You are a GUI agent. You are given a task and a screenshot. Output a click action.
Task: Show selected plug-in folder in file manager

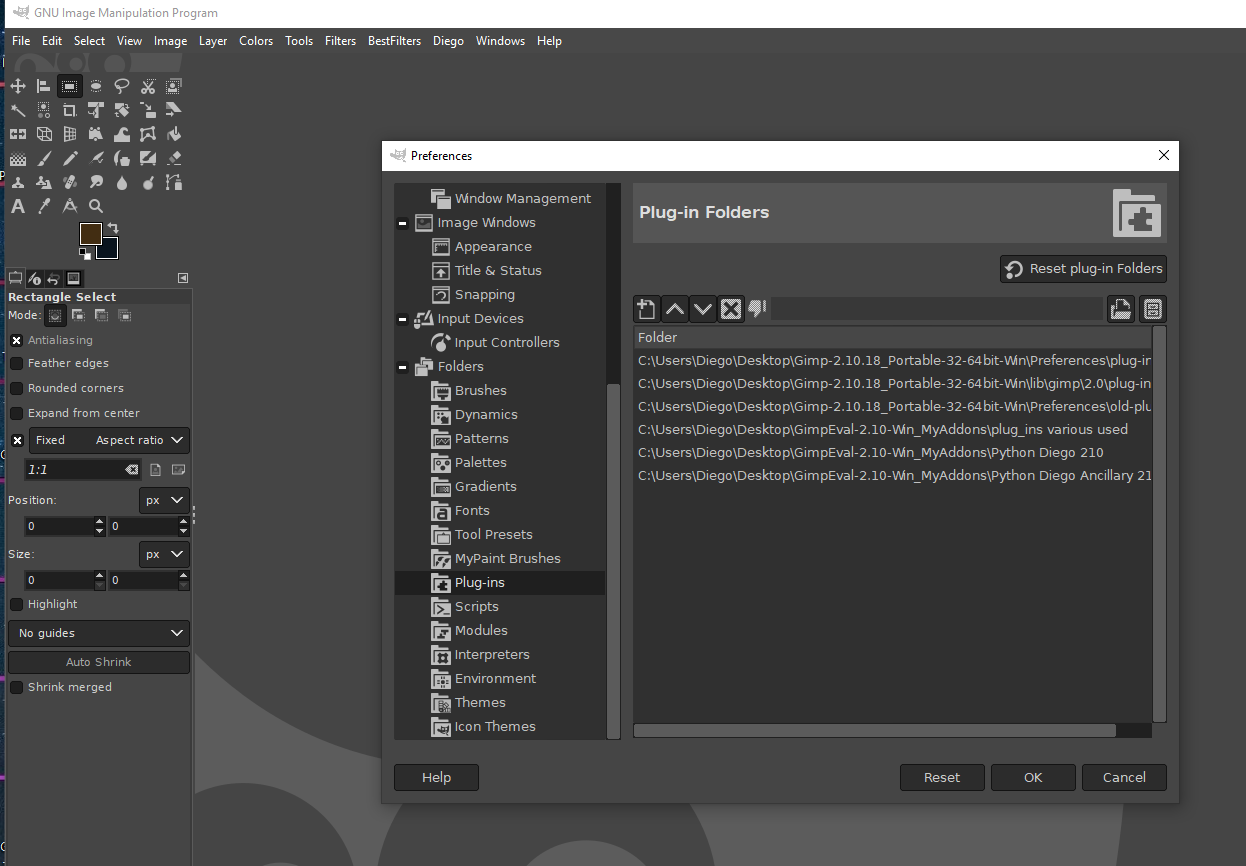tap(1153, 309)
